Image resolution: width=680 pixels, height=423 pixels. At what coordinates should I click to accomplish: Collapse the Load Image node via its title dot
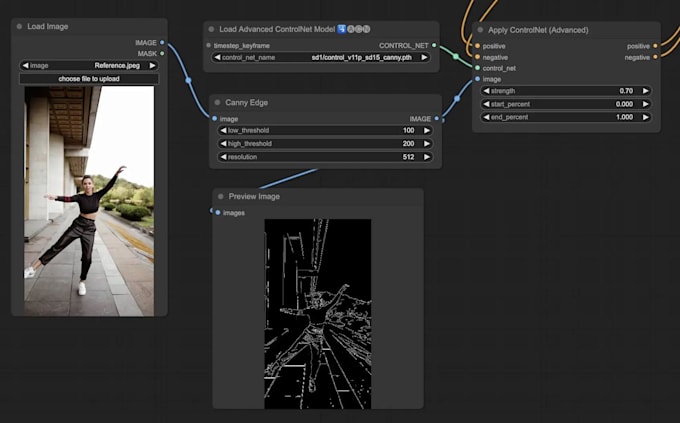(19, 26)
